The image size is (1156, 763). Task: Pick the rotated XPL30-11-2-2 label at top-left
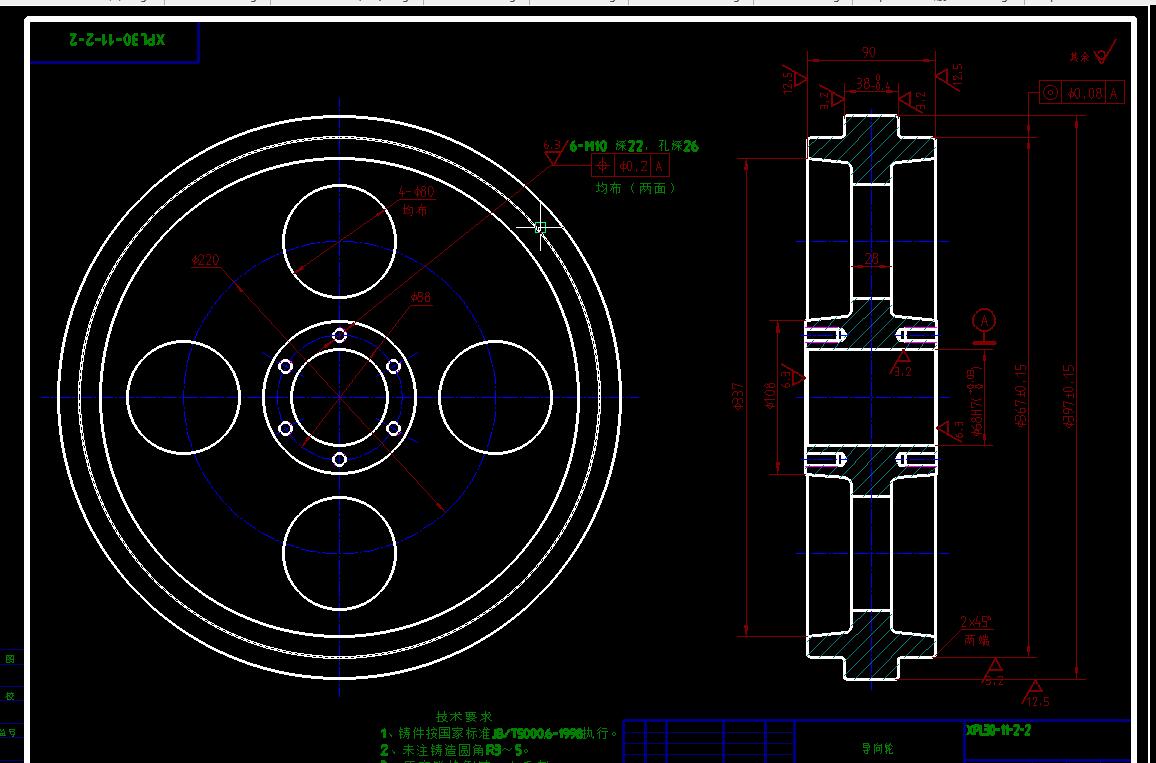(x=116, y=41)
